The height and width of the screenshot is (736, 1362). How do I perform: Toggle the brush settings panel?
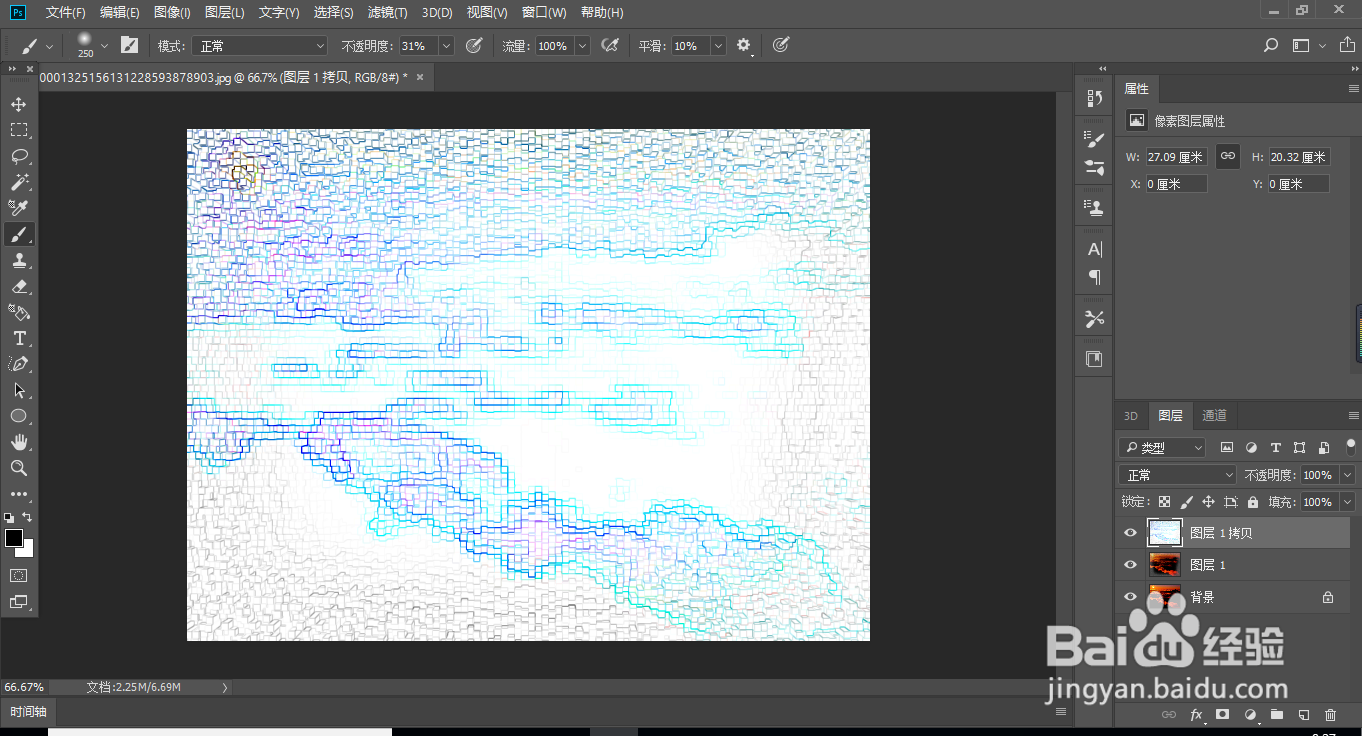[x=129, y=45]
